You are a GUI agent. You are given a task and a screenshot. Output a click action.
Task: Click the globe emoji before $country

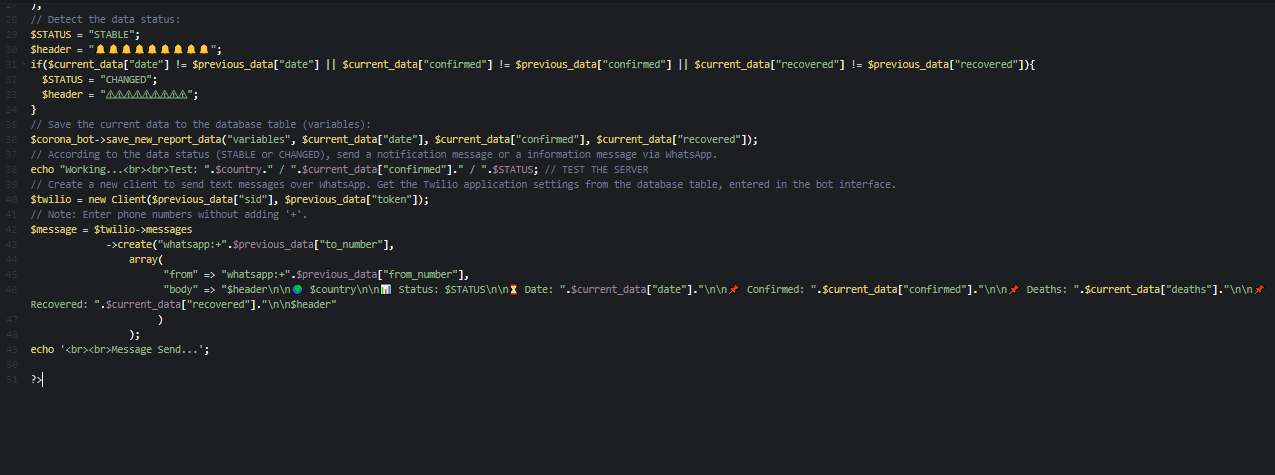[x=298, y=290]
